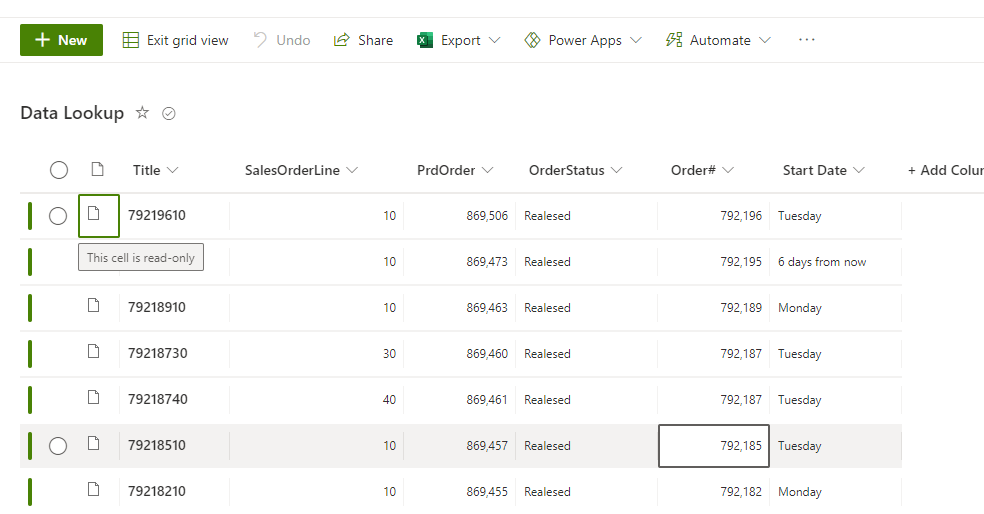Click the Title cell 79218210

(174, 491)
